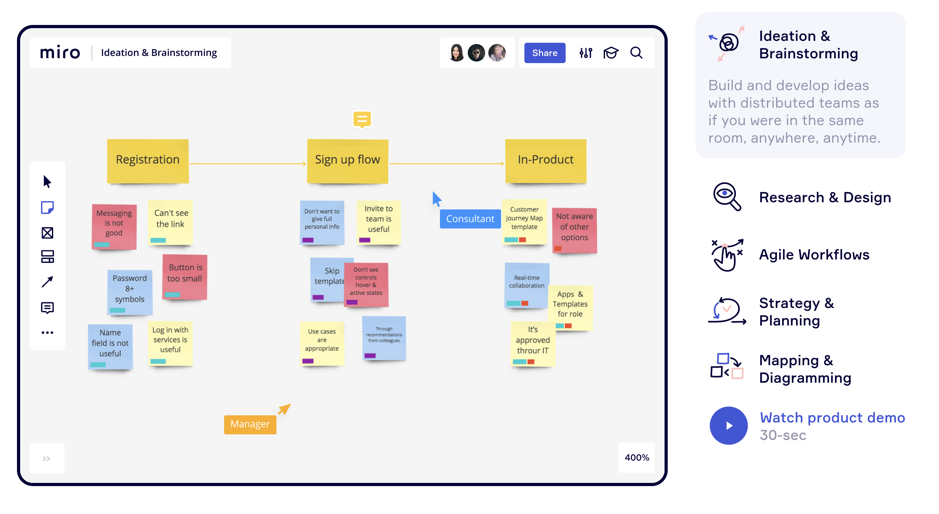This screenshot has height=514, width=939.
Task: Search the board with magnifier icon
Action: click(x=636, y=53)
